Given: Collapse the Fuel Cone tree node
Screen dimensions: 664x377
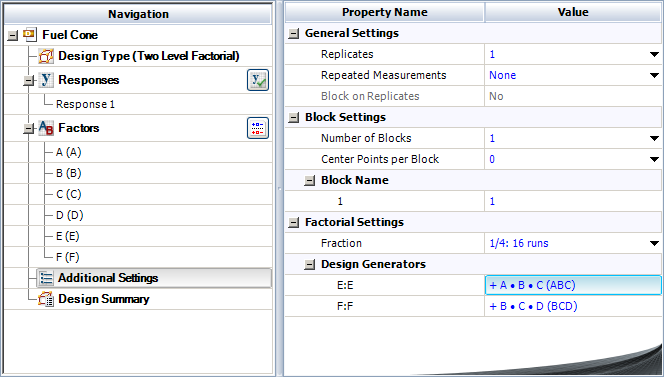Looking at the screenshot, I should click(13, 35).
